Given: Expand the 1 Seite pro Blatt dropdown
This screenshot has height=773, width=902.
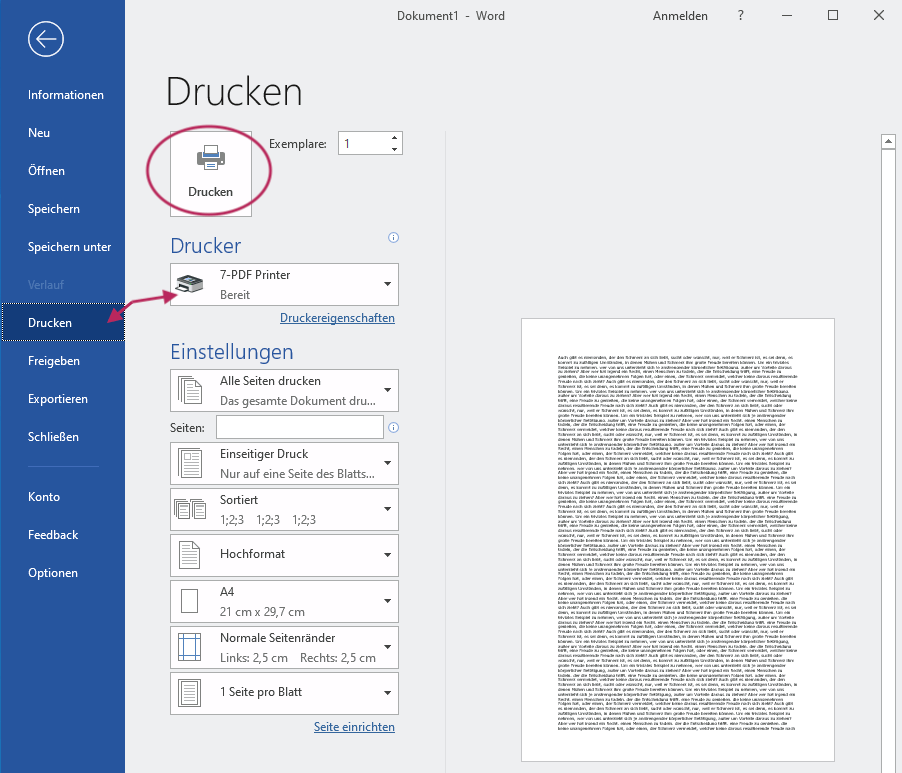Looking at the screenshot, I should (387, 693).
